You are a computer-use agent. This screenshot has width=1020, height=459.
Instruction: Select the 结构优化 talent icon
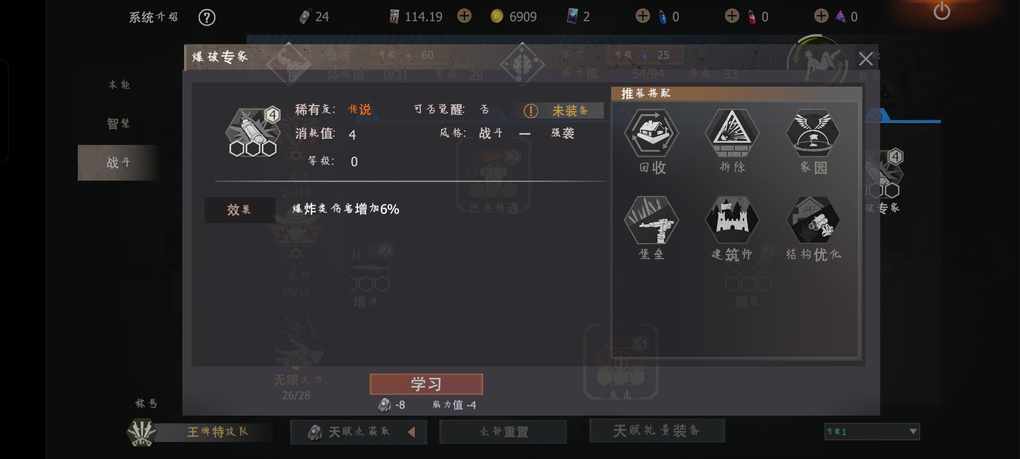813,220
